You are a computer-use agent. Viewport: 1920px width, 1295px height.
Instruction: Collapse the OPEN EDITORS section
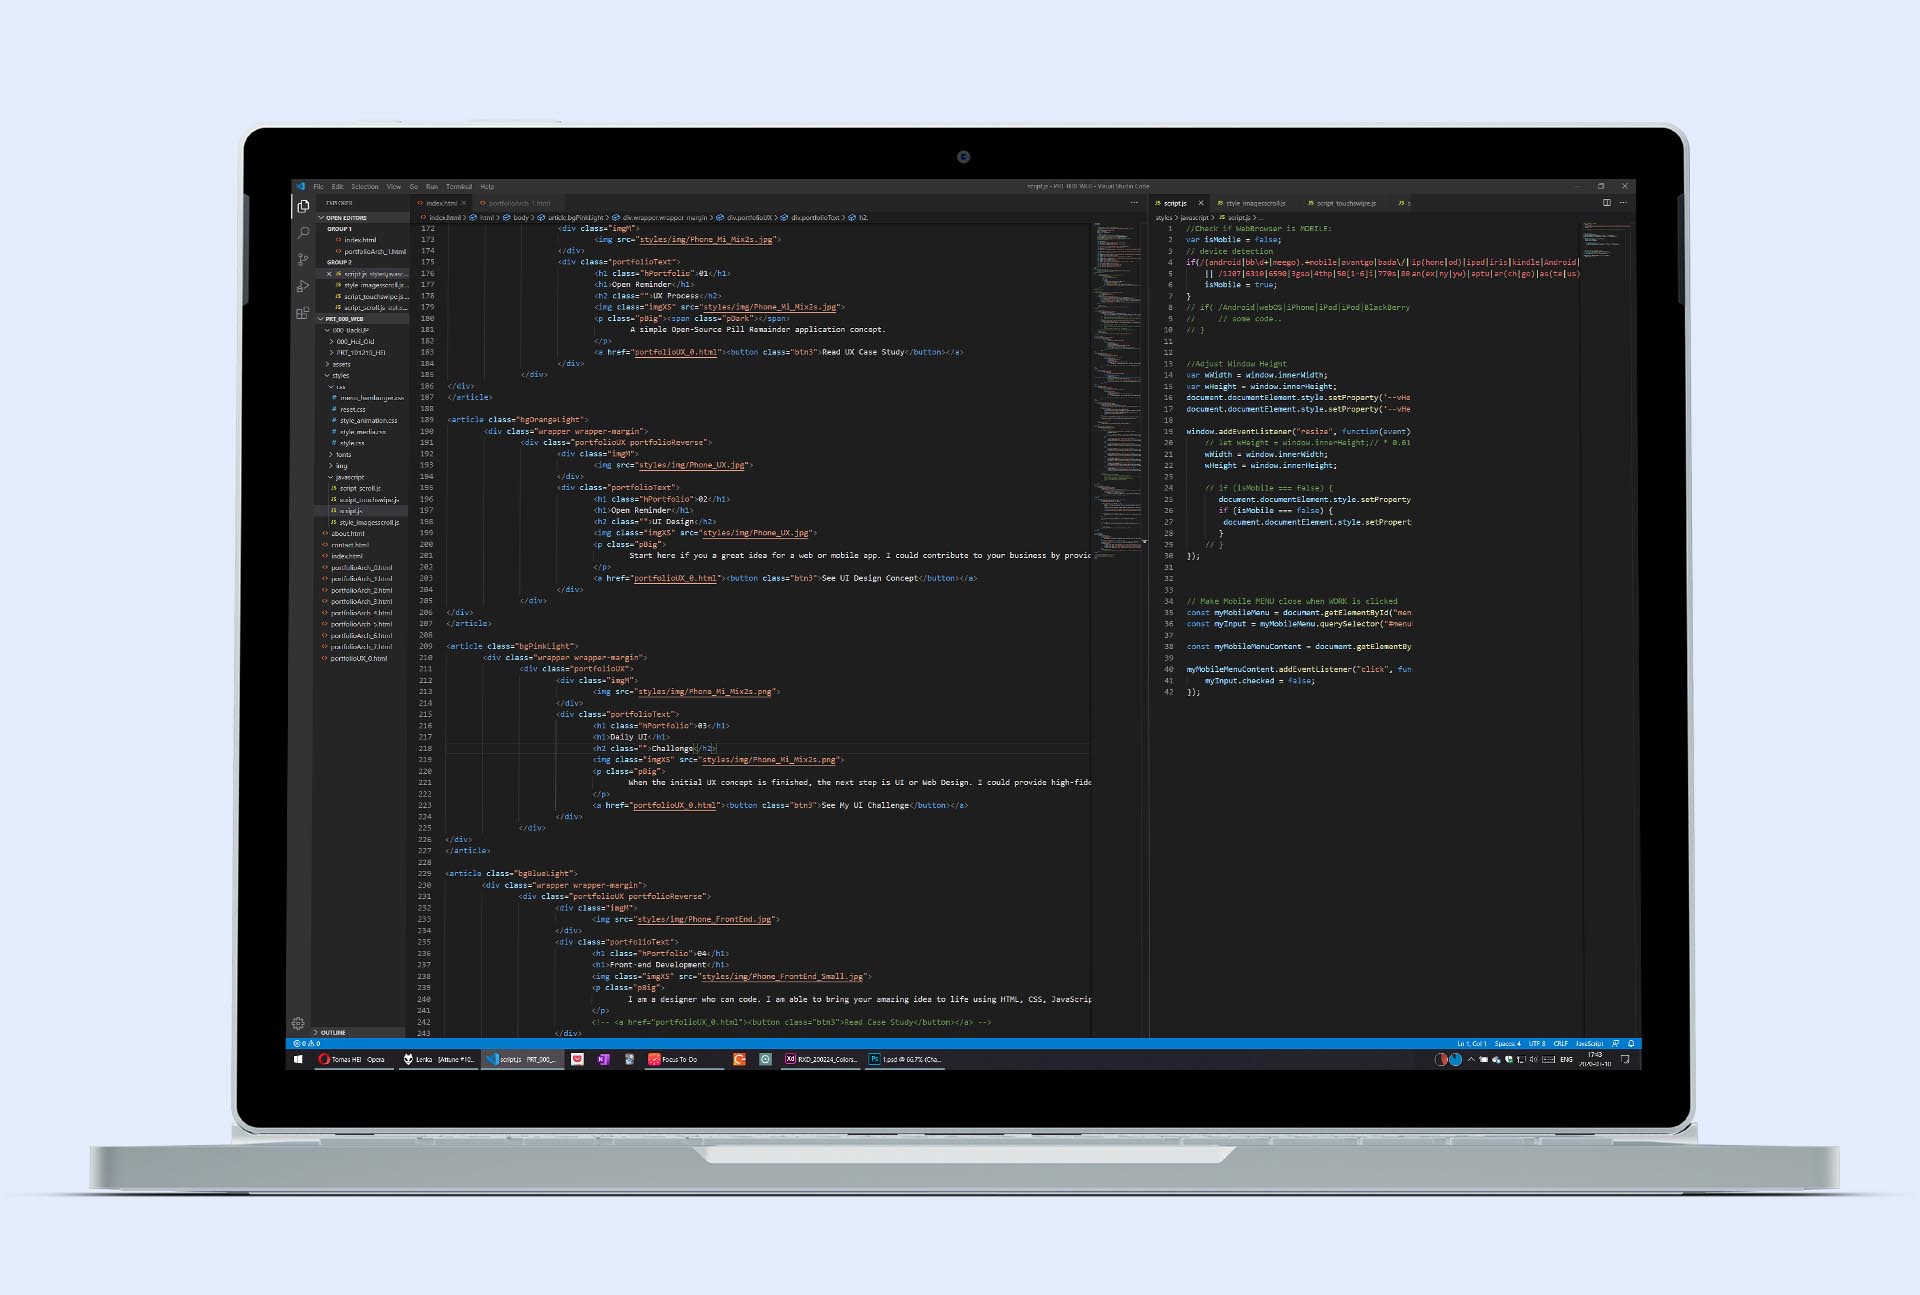(346, 218)
